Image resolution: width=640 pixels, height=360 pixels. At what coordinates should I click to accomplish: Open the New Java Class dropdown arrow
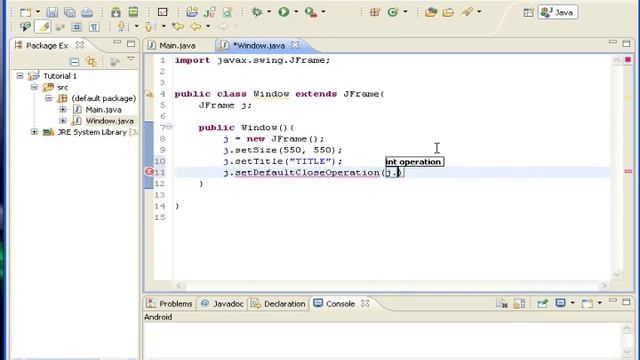[x=405, y=12]
